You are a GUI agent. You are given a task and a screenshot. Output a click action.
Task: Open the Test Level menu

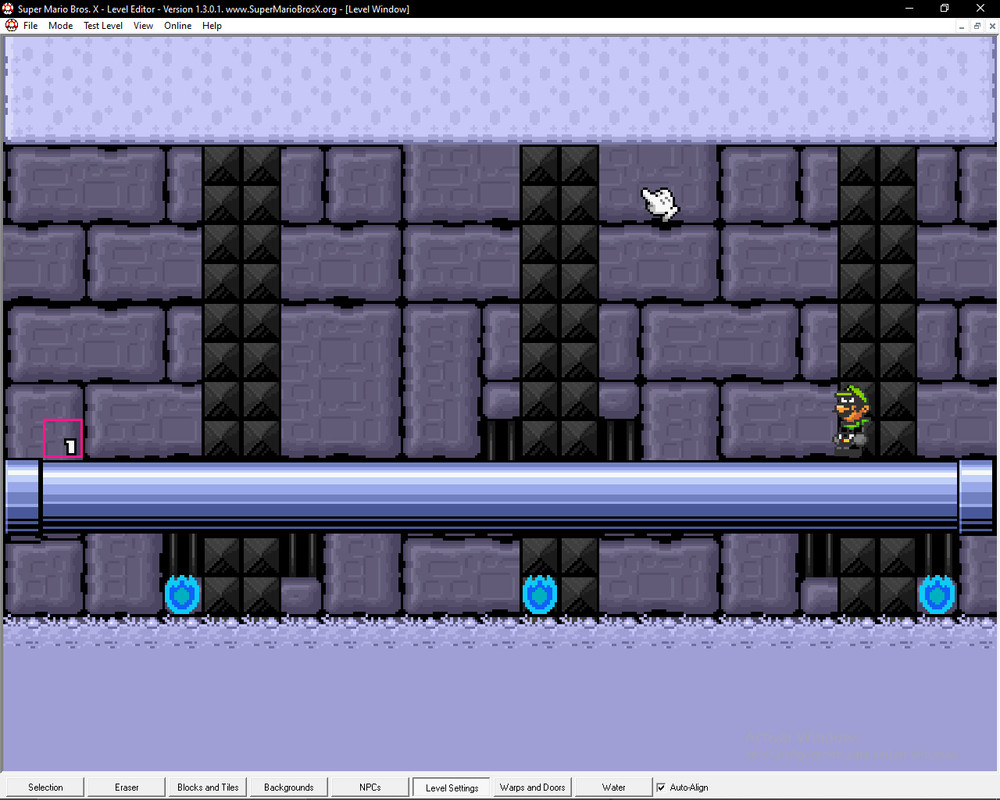coord(103,26)
